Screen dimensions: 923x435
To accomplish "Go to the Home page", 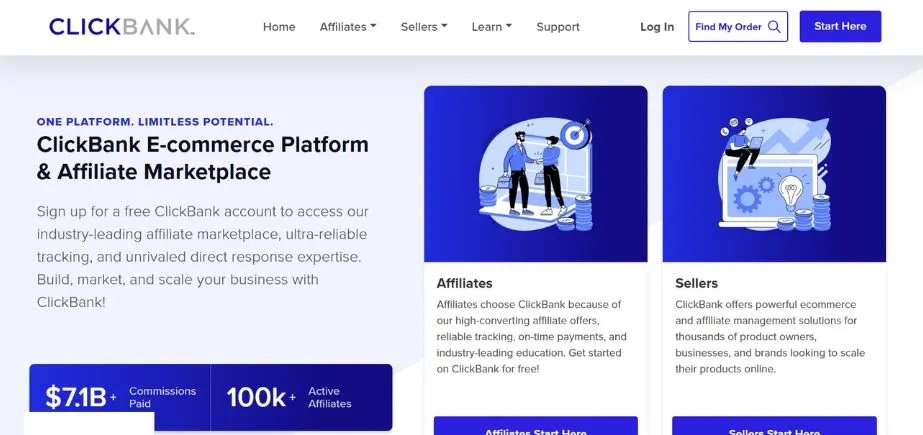I will 279,27.
